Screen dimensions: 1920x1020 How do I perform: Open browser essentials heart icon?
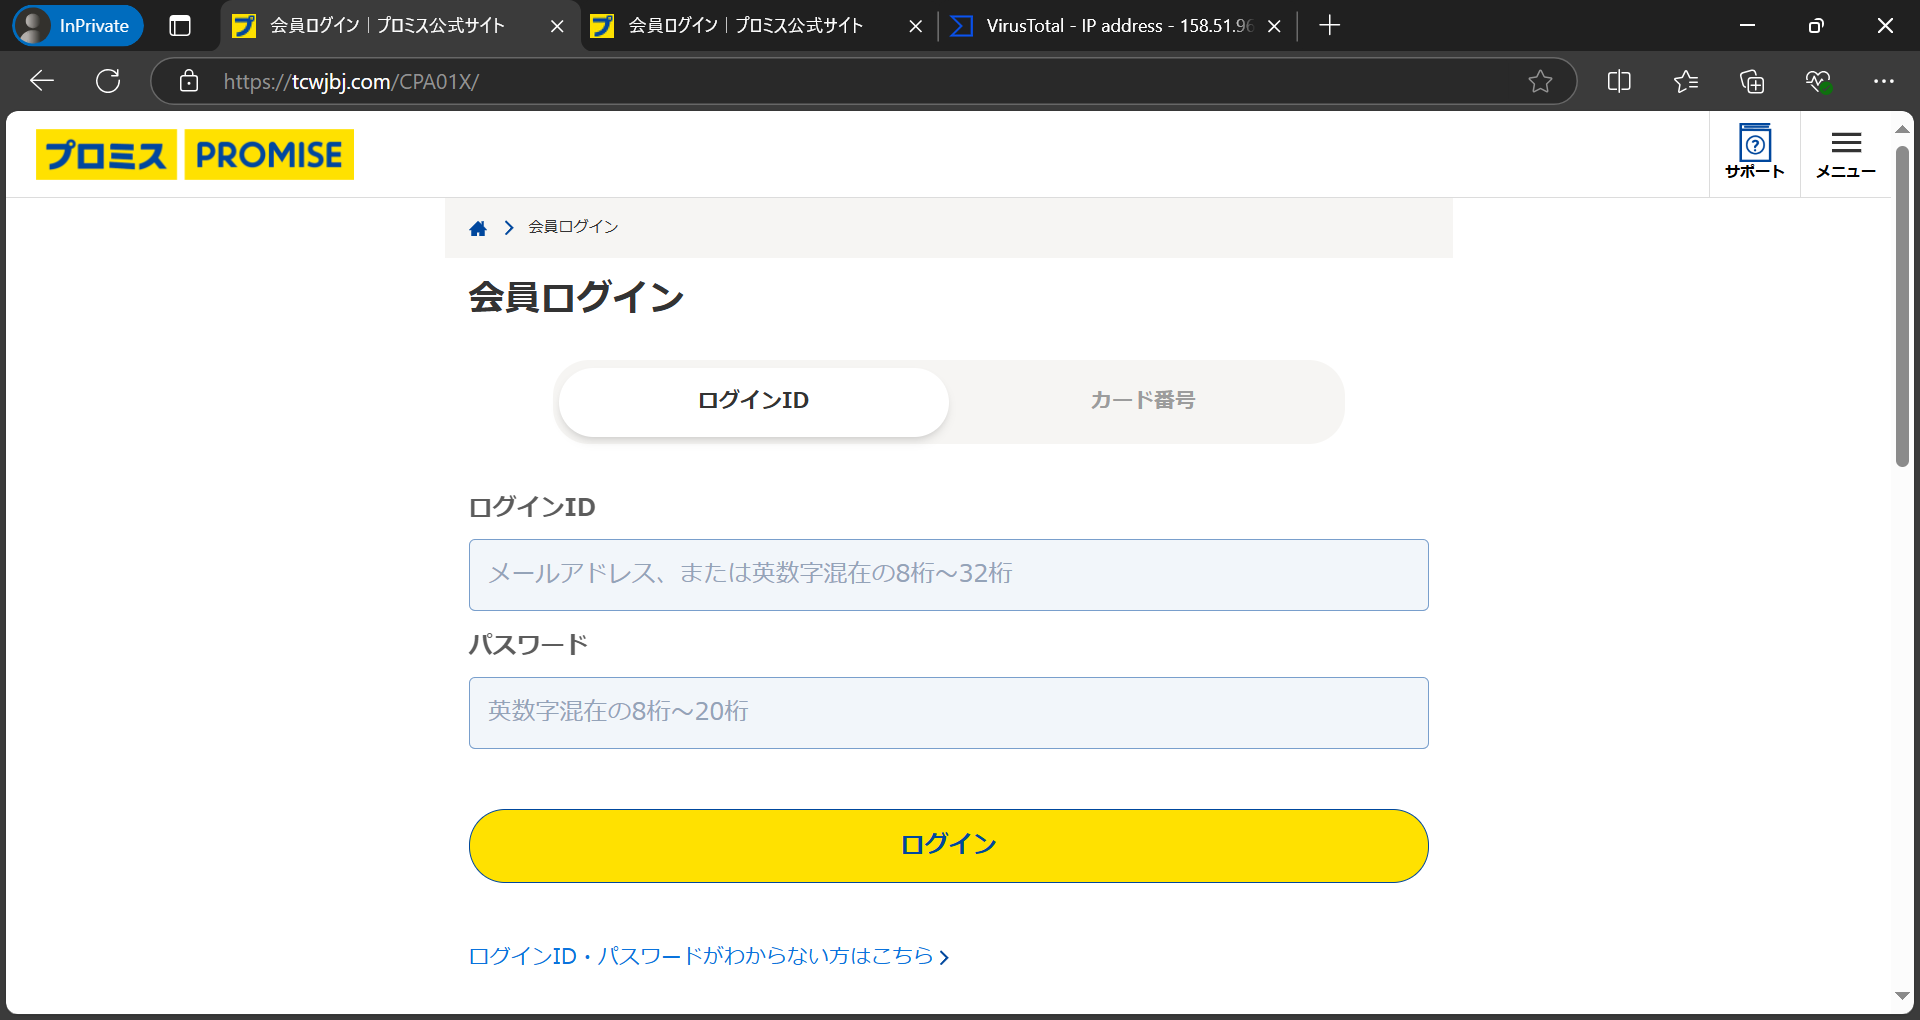click(x=1818, y=81)
